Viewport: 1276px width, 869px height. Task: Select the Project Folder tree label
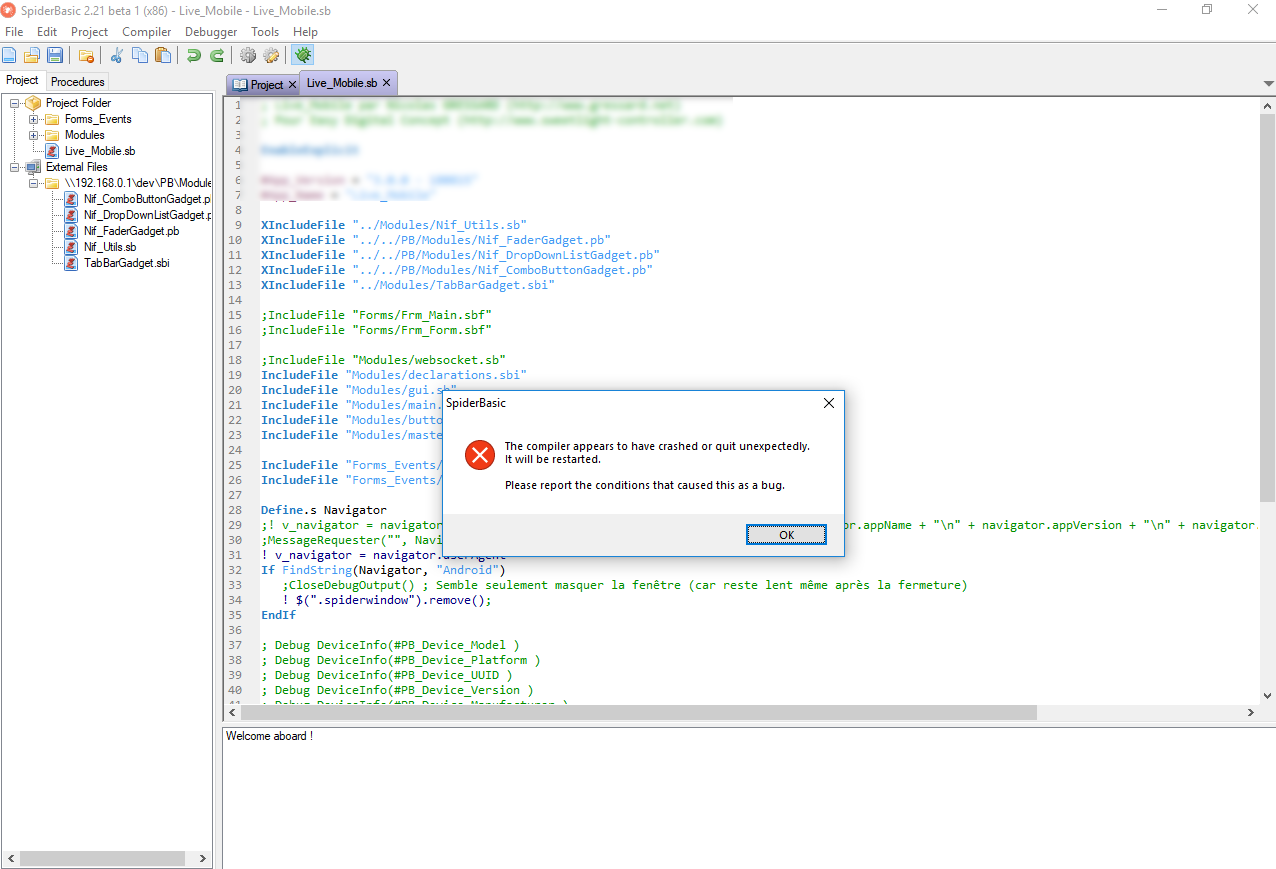click(x=78, y=103)
